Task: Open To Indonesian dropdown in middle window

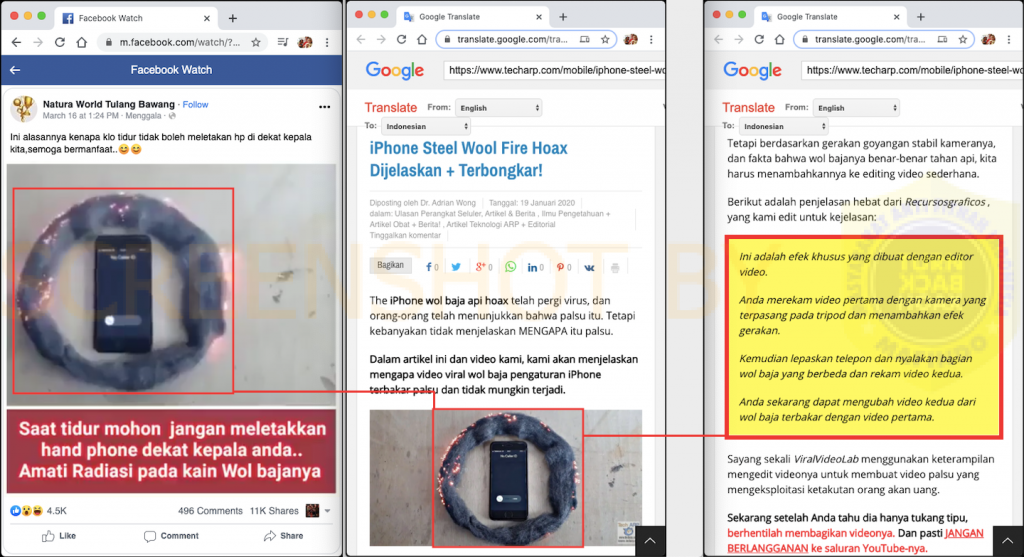Action: coord(426,126)
